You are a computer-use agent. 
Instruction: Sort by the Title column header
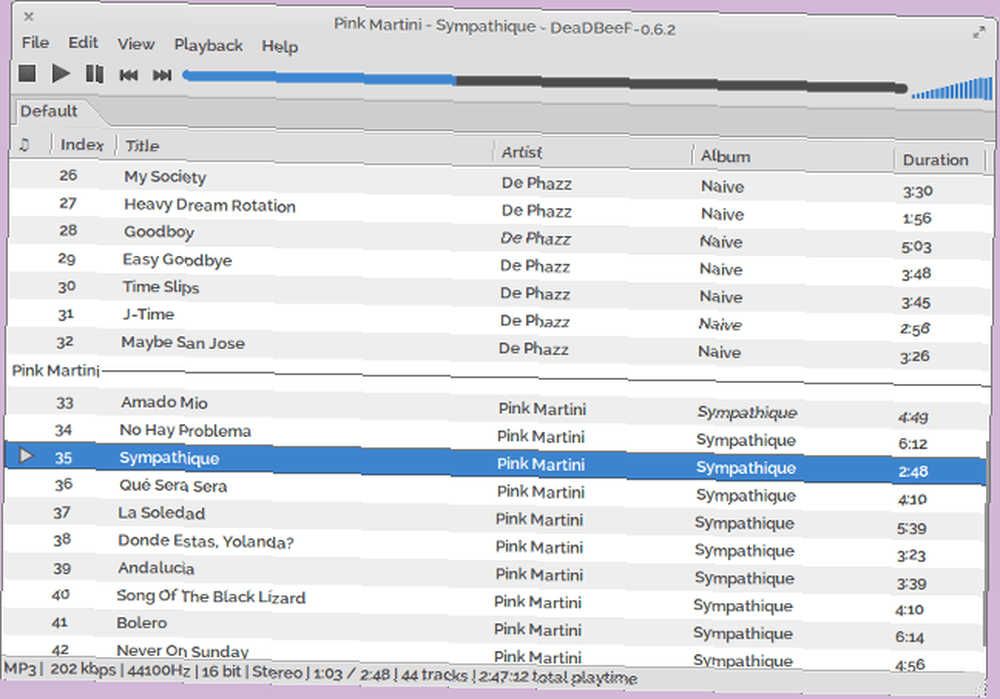tap(142, 146)
